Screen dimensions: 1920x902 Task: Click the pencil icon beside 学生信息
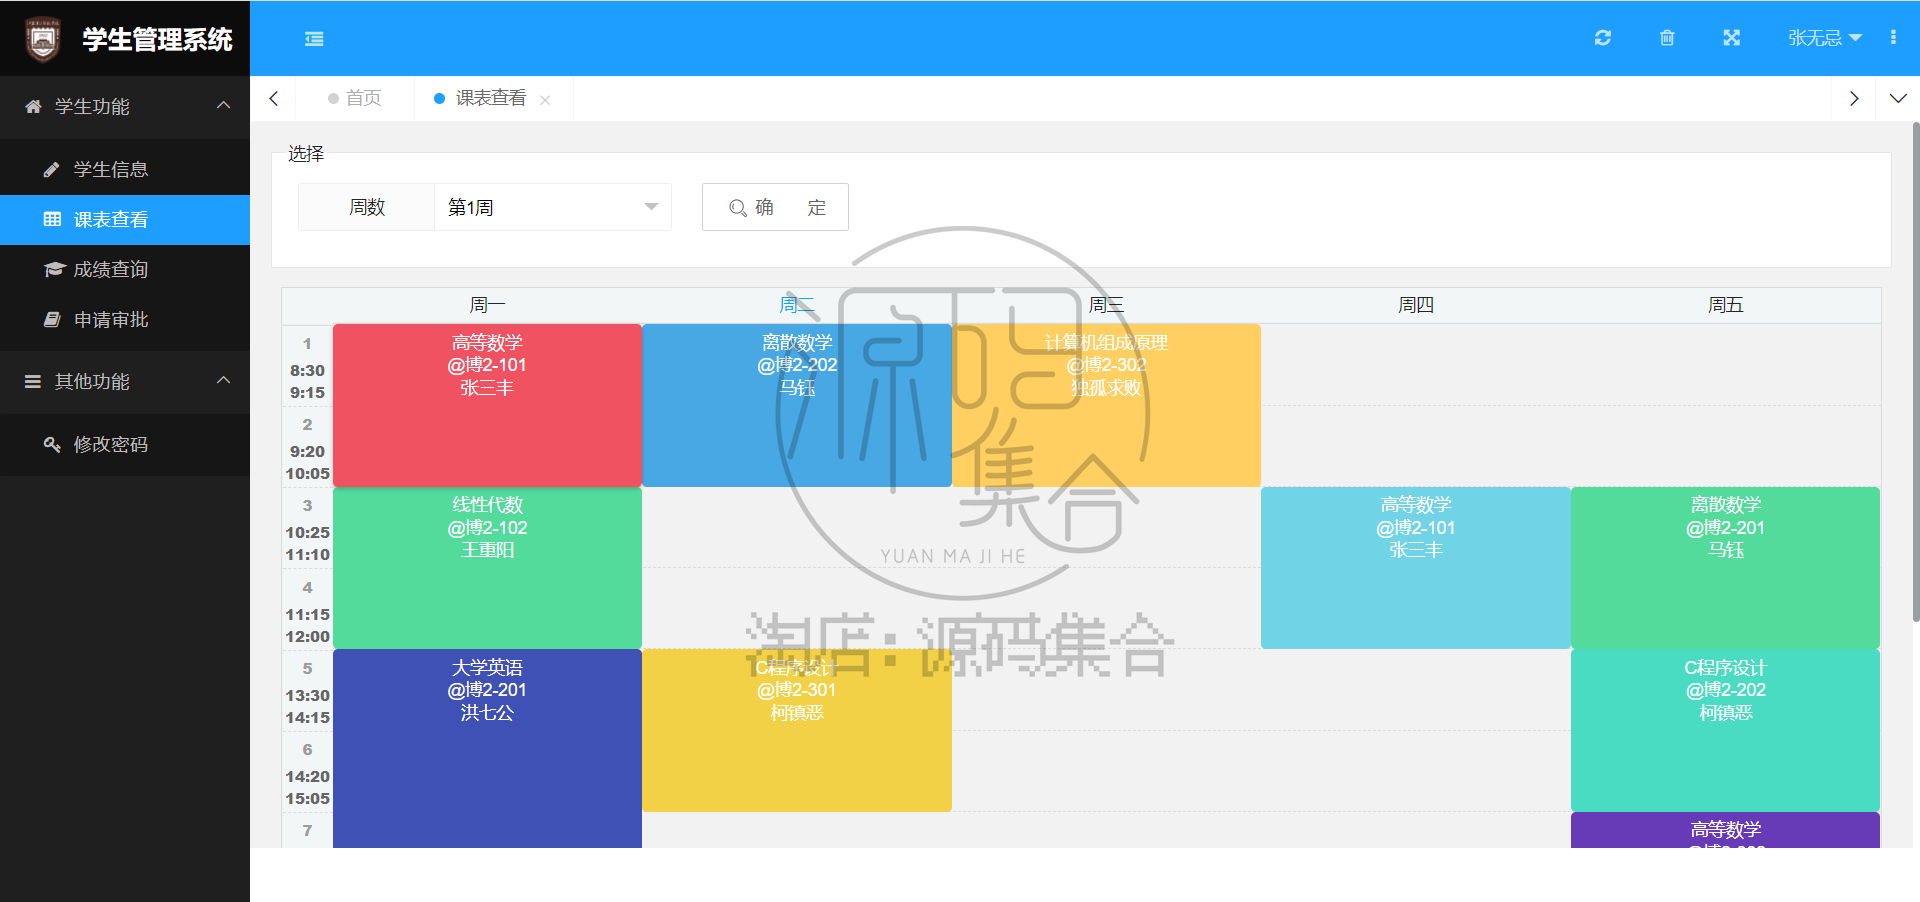52,169
